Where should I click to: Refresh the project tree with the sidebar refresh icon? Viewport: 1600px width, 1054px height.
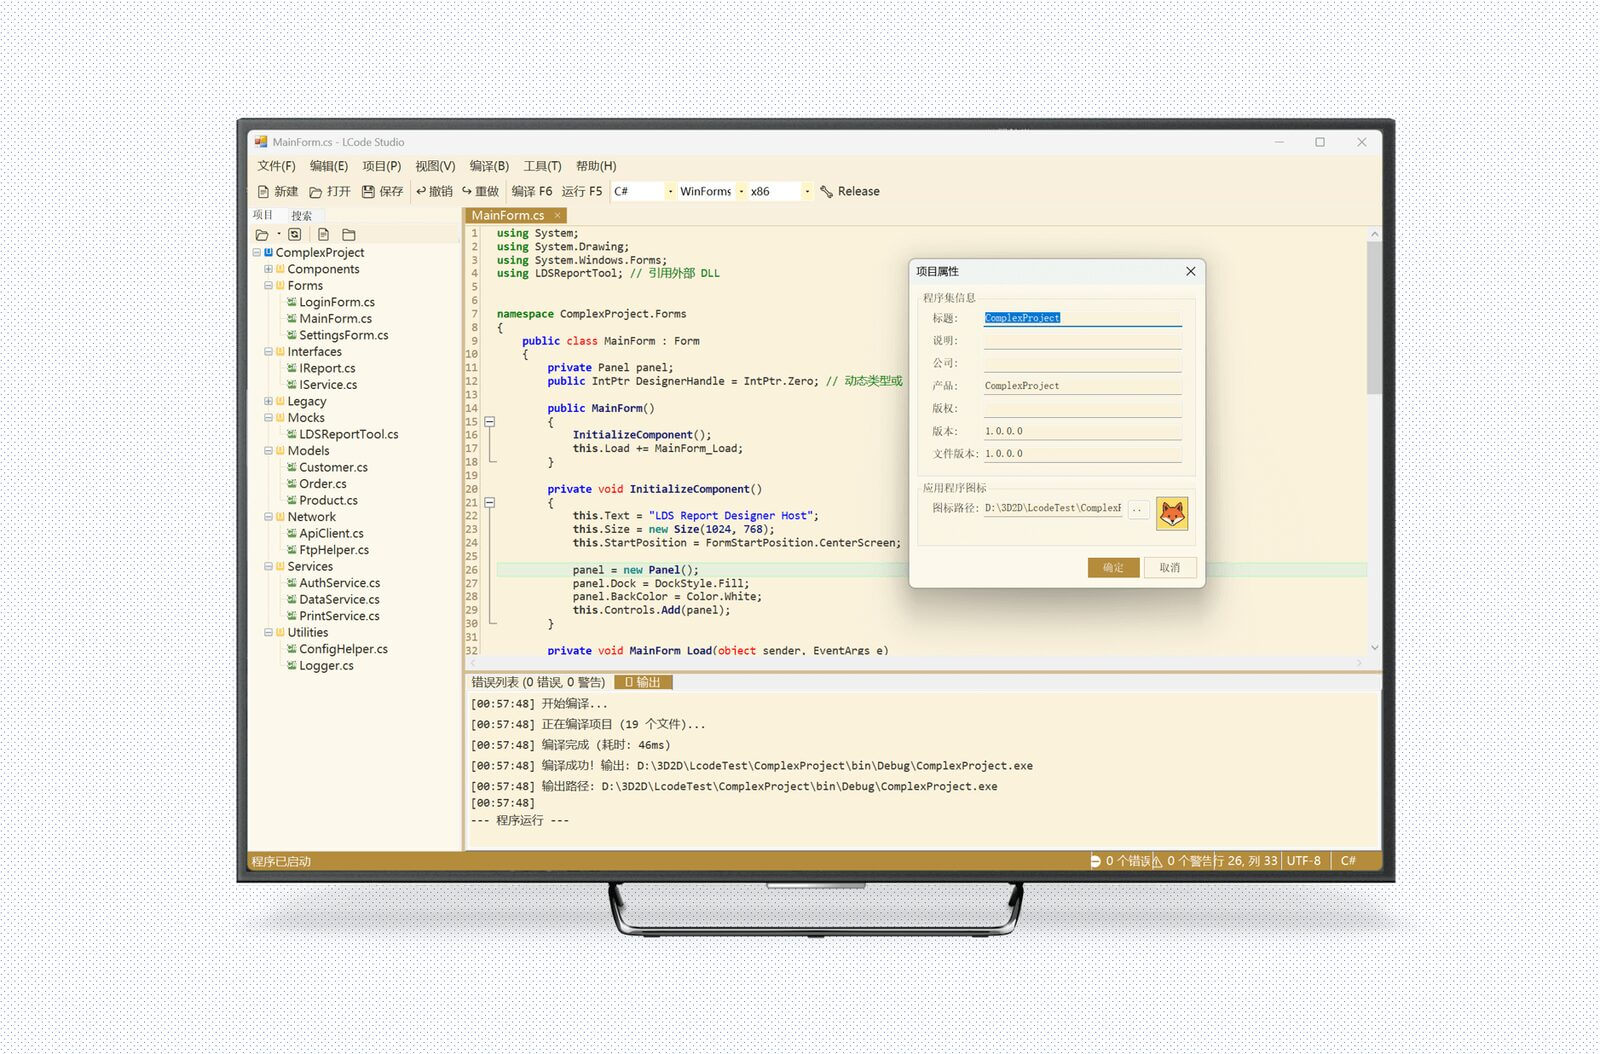[x=293, y=233]
